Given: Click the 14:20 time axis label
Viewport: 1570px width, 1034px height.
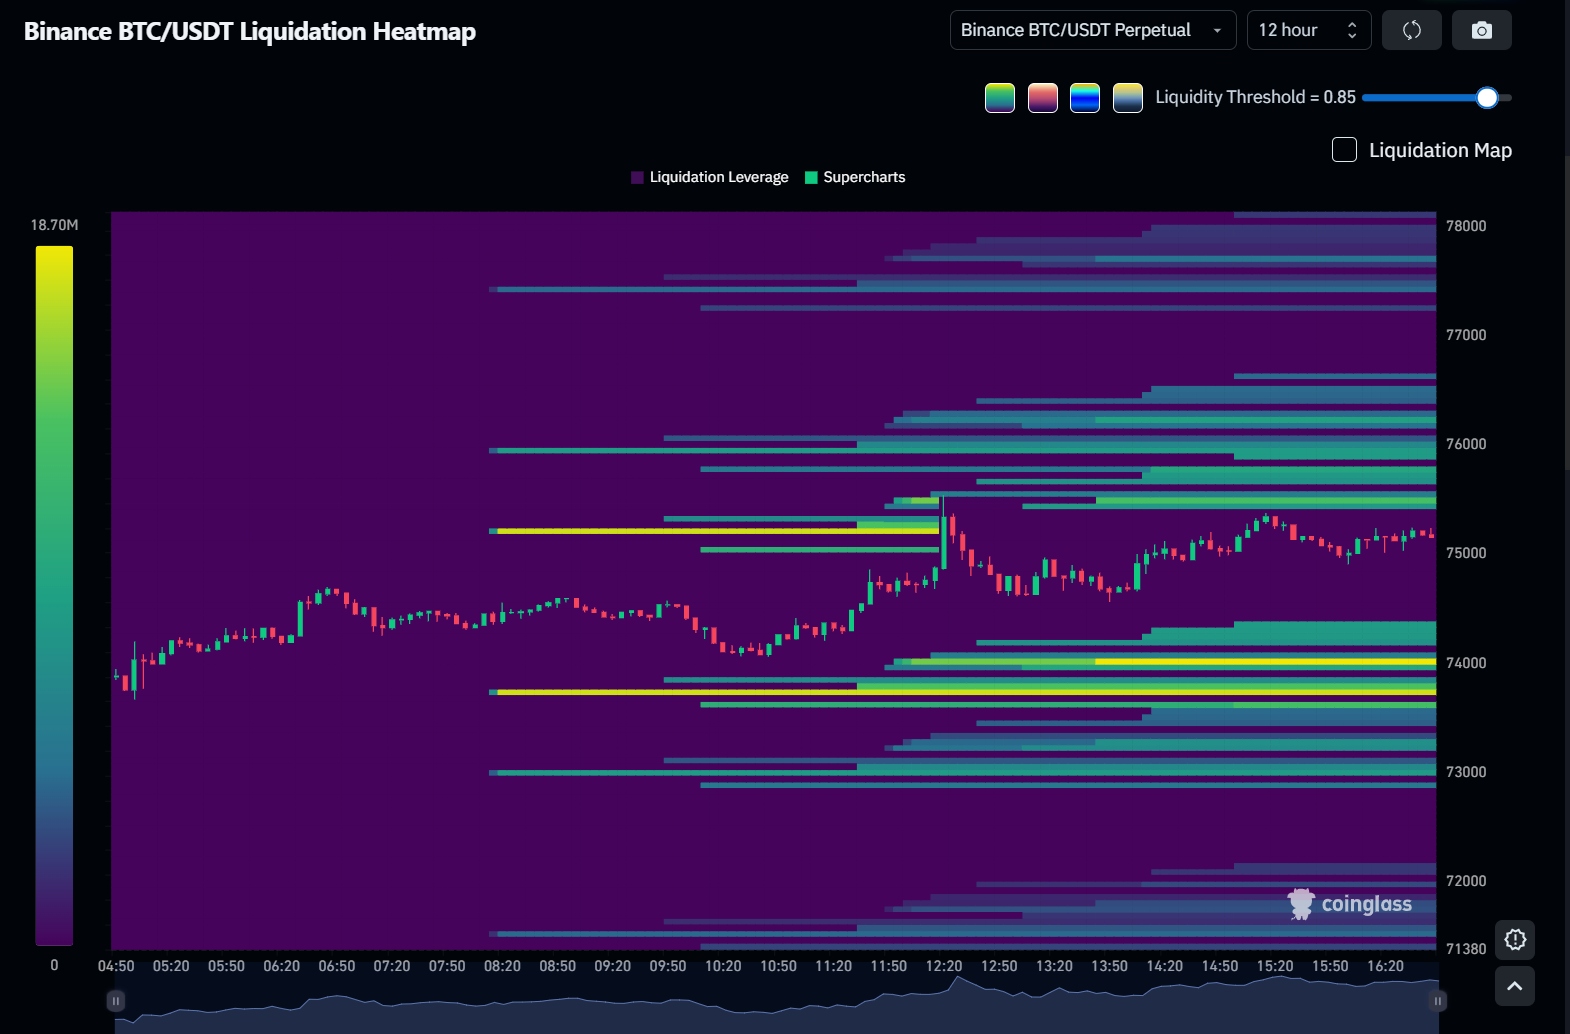Looking at the screenshot, I should 1164,966.
